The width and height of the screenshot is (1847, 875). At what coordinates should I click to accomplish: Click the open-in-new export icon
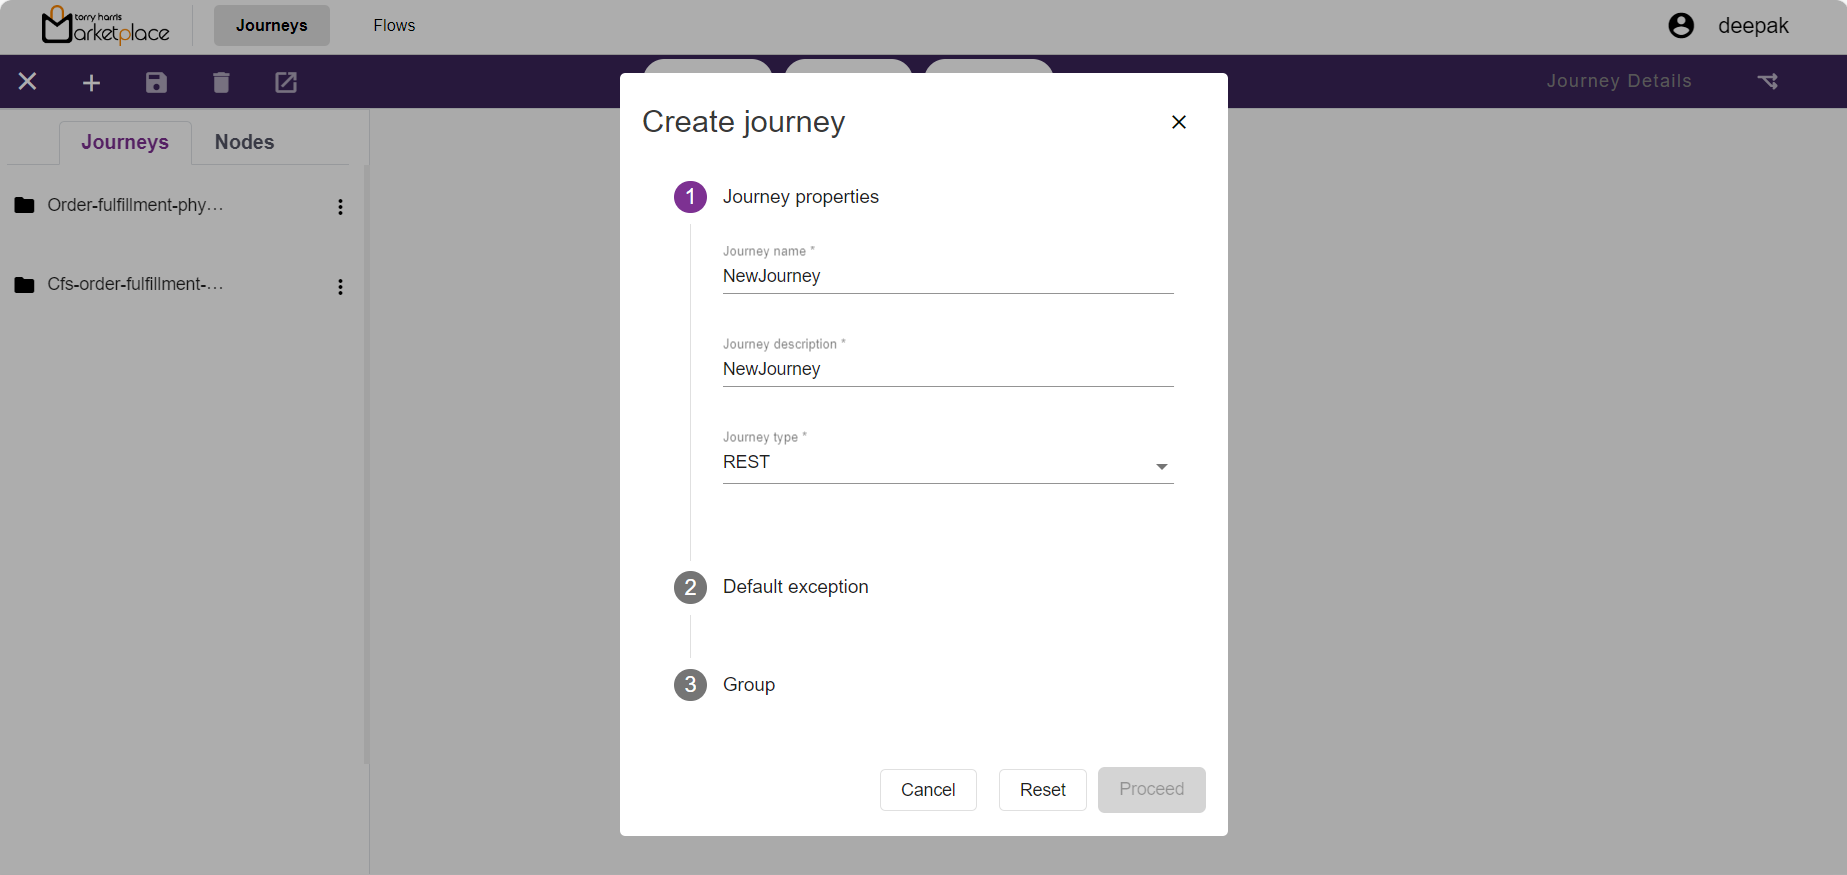point(286,83)
